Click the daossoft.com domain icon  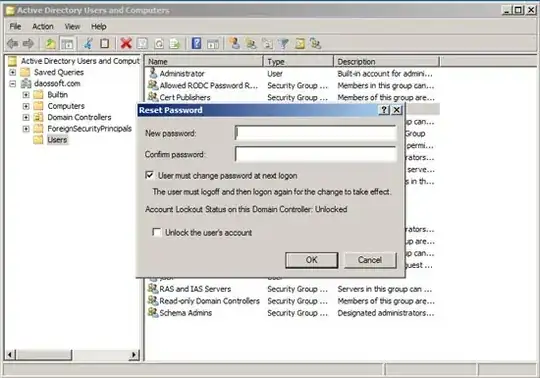point(26,83)
